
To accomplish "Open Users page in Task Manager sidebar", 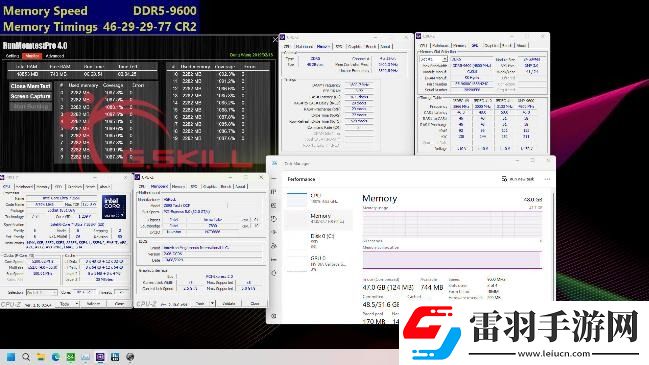I will (274, 246).
